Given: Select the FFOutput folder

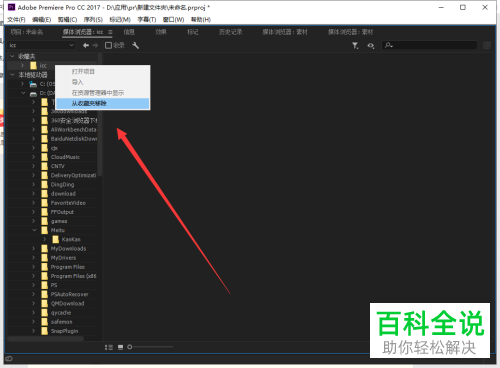Looking at the screenshot, I should tap(62, 212).
